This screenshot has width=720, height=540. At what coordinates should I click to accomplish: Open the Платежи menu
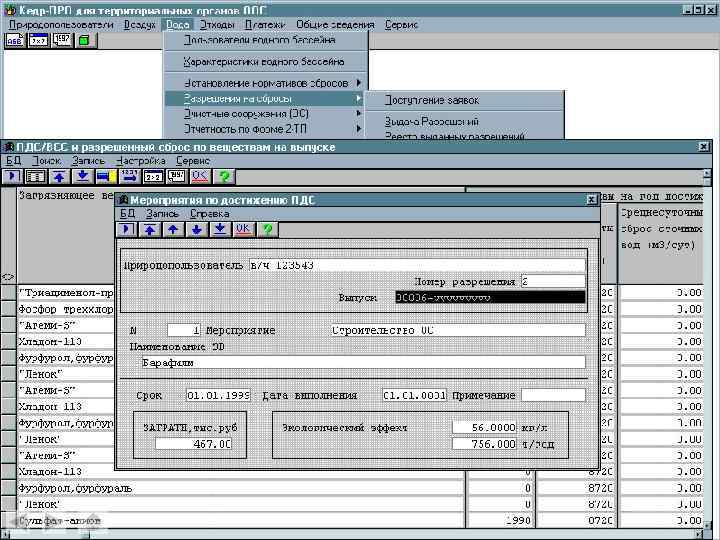(x=265, y=25)
